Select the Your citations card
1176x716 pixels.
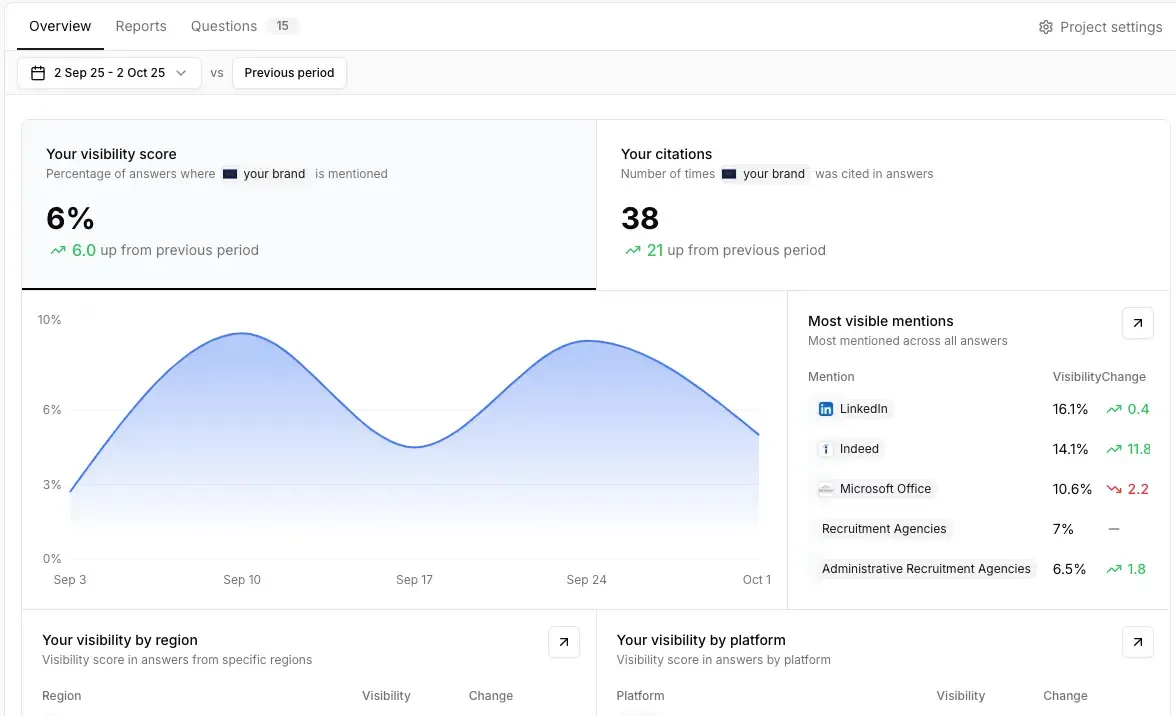click(883, 205)
